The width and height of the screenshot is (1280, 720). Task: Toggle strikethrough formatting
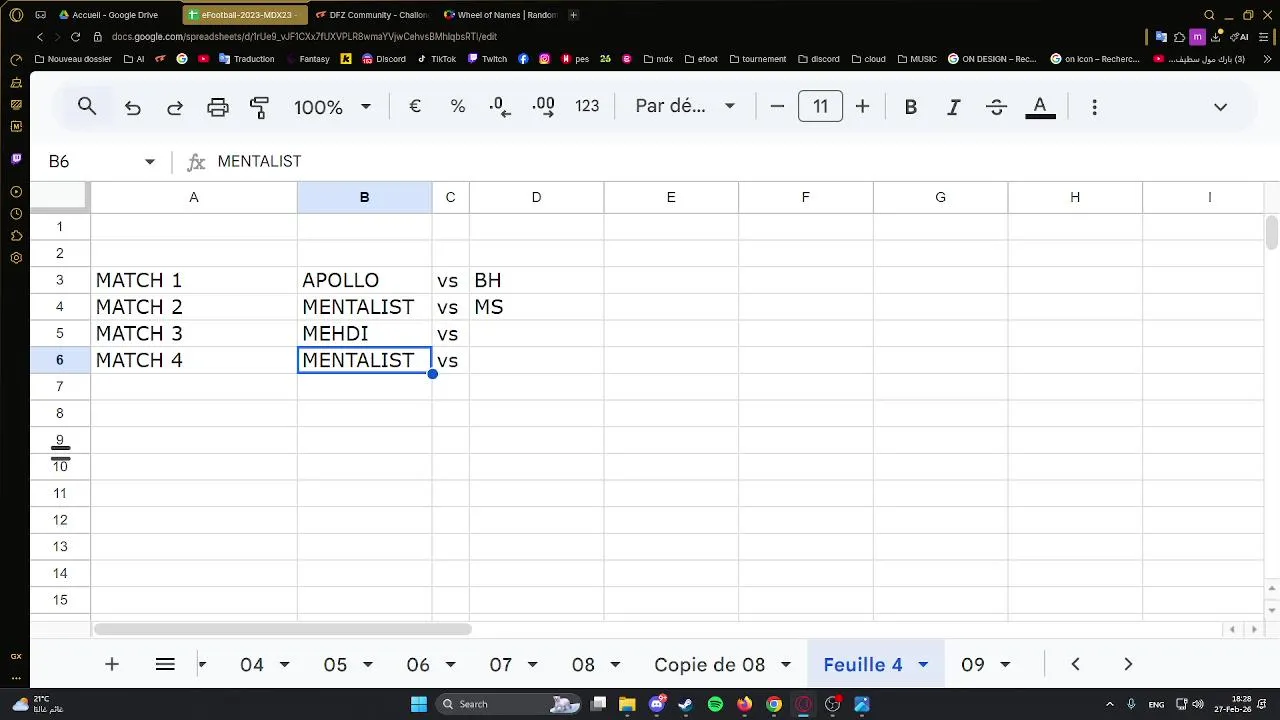coord(996,107)
